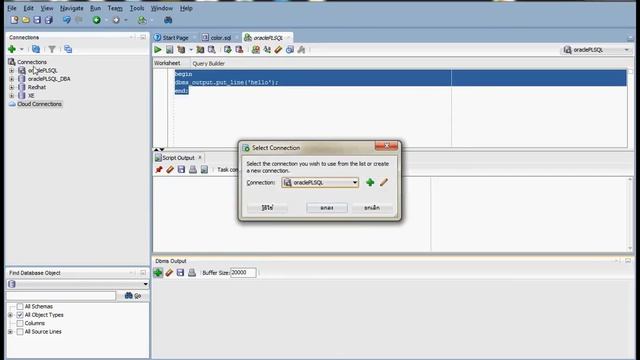Screen dimensions: 640x360
Task: Click Refresh icon in Connections panel toolbar
Action: [x=36, y=49]
